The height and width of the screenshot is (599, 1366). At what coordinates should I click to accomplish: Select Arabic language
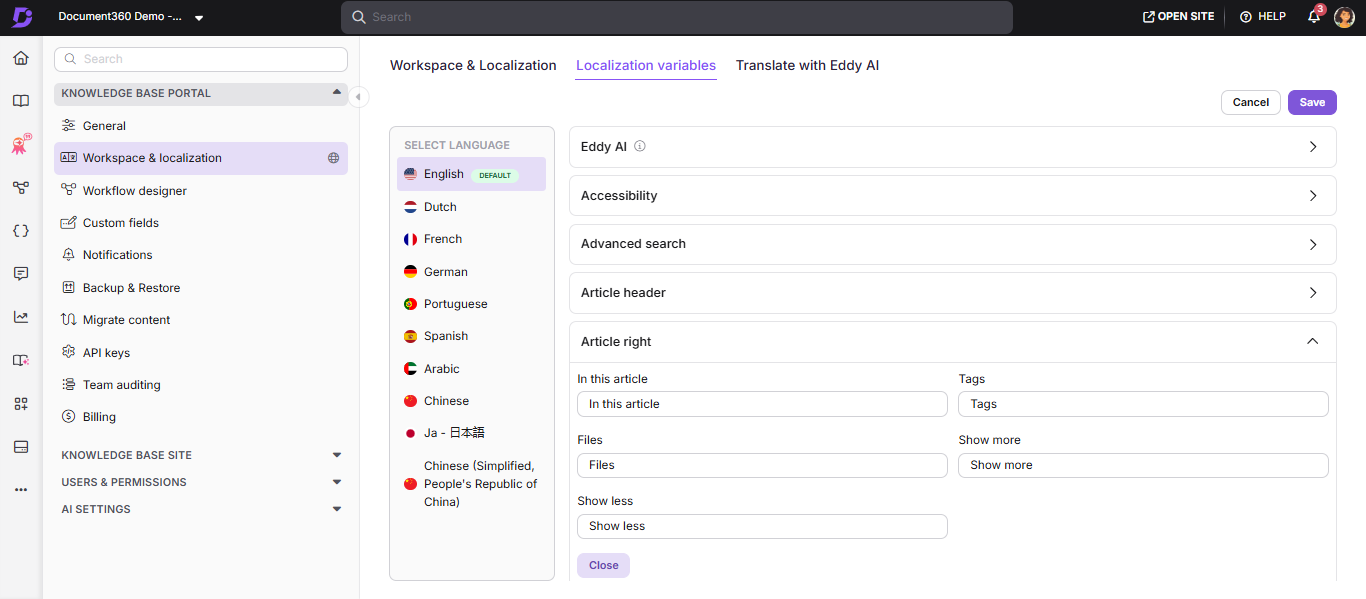click(x=471, y=369)
